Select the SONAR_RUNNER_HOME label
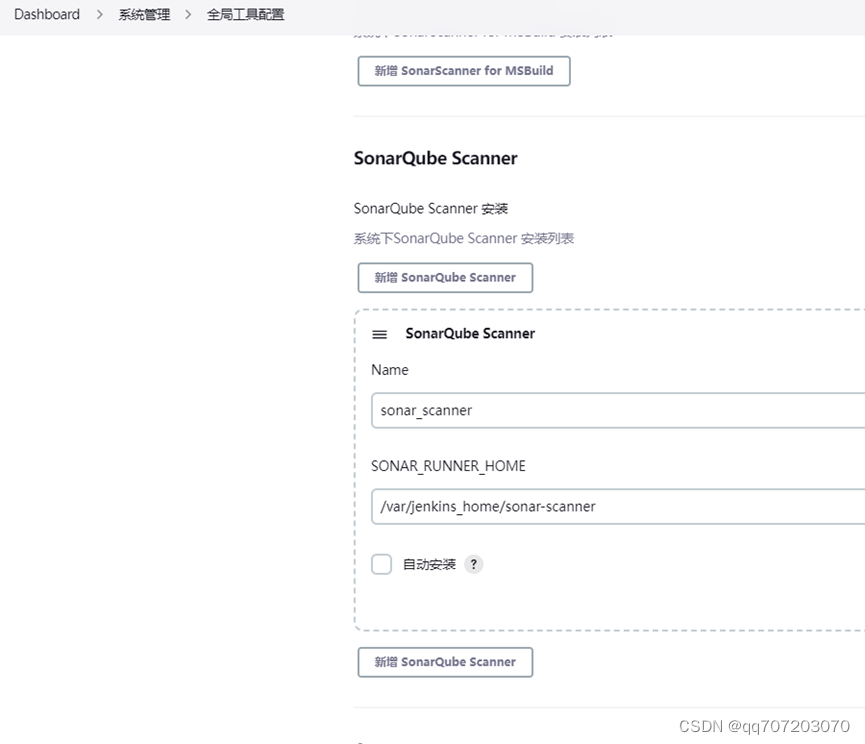865x744 pixels. [x=448, y=466]
